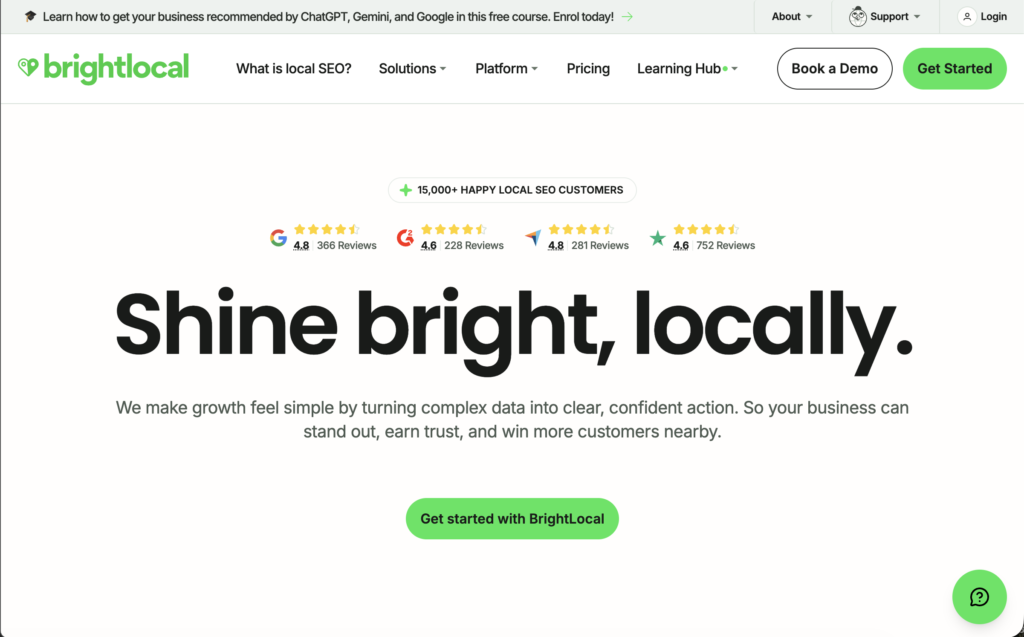Click the Support mascot face icon
The image size is (1024, 637).
[857, 16]
